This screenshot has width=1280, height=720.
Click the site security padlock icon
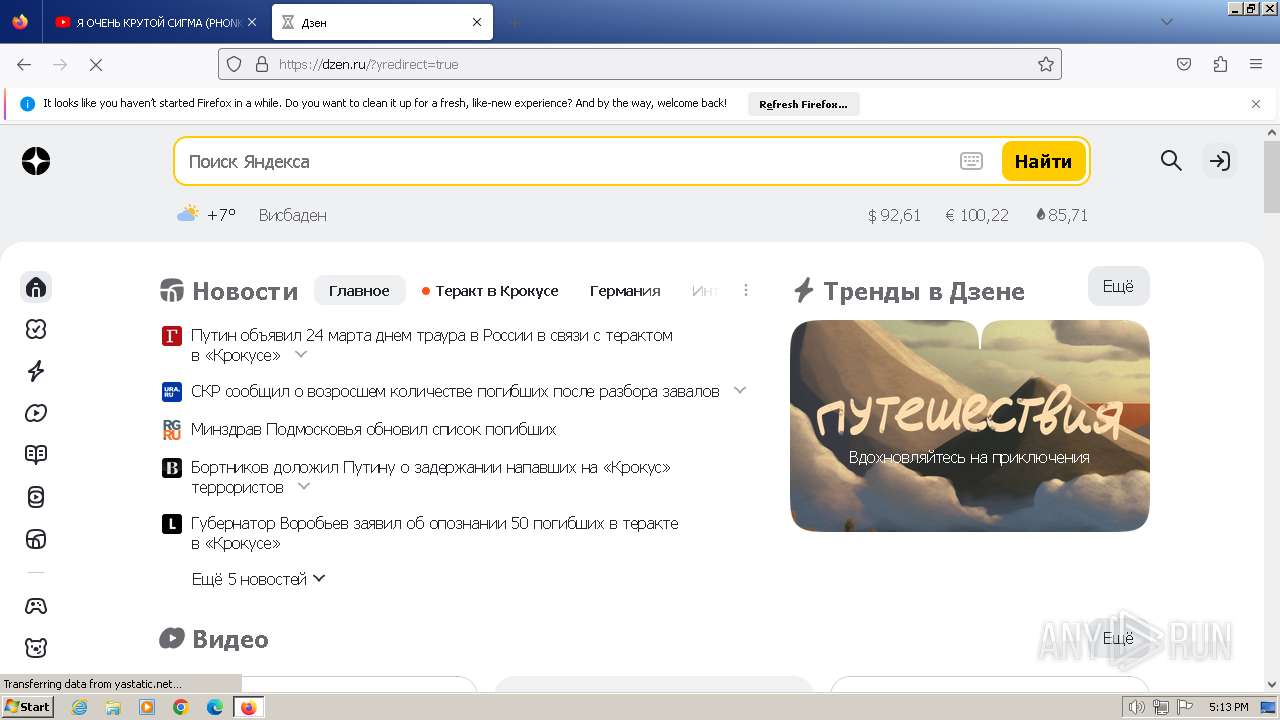pyautogui.click(x=262, y=64)
